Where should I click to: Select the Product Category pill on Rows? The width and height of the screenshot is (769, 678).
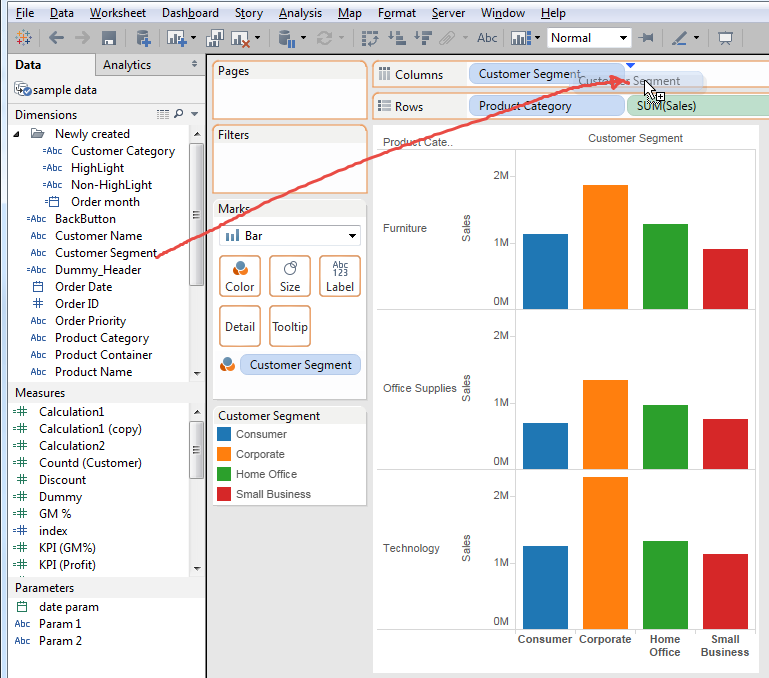546,106
